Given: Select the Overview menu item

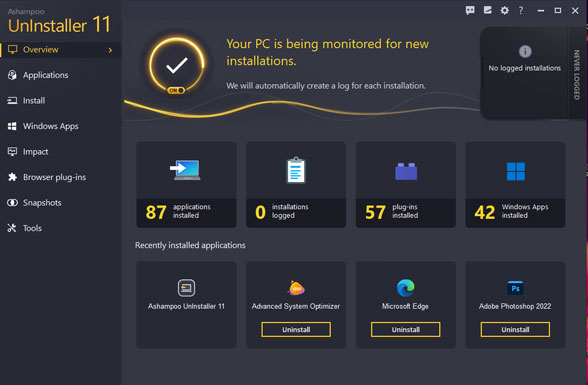Looking at the screenshot, I should (60, 49).
